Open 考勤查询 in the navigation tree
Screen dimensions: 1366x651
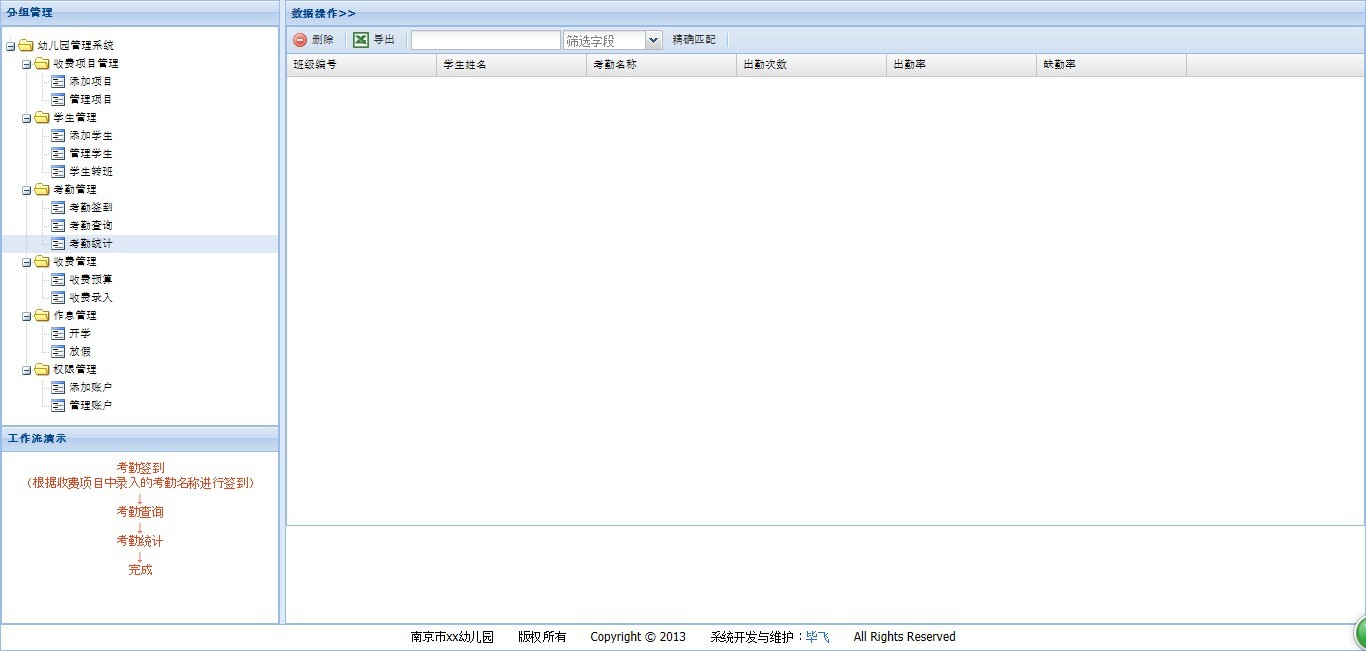click(91, 225)
